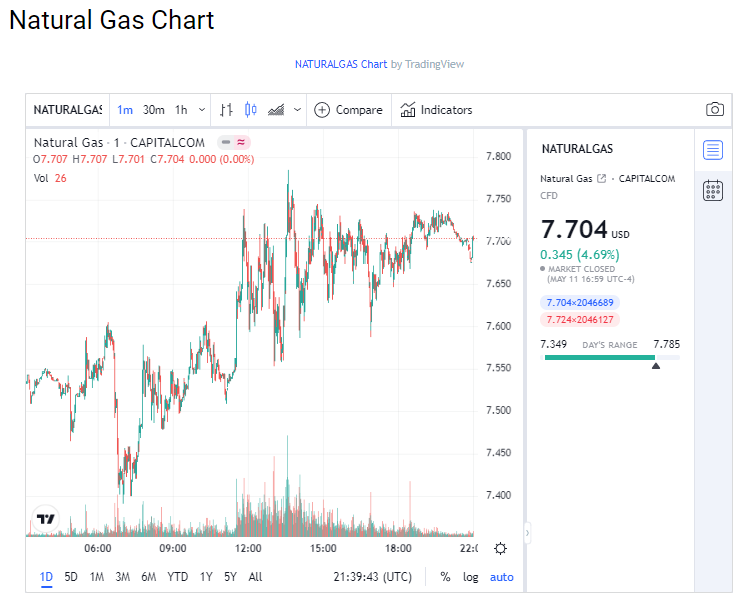
Task: Toggle the gray status indicator pill
Action: coord(226,142)
